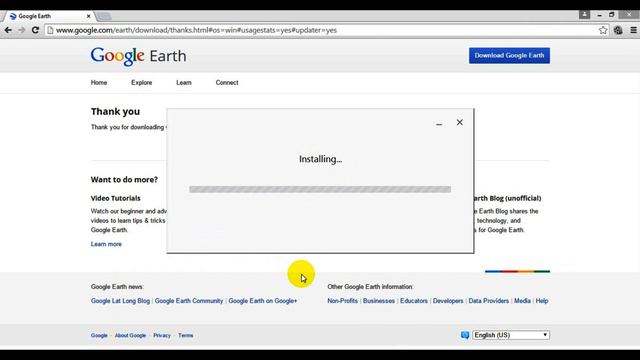Open the Businesses link

point(379,301)
